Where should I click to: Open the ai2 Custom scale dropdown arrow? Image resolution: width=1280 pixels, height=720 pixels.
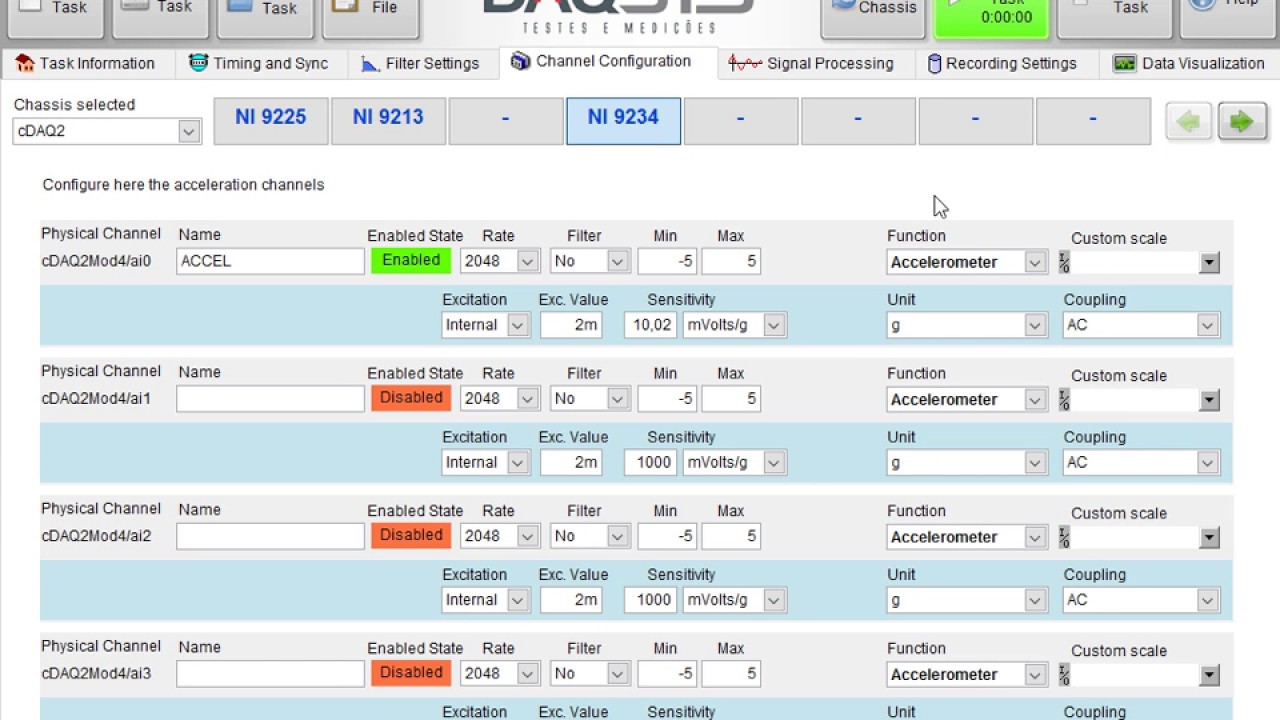1209,538
